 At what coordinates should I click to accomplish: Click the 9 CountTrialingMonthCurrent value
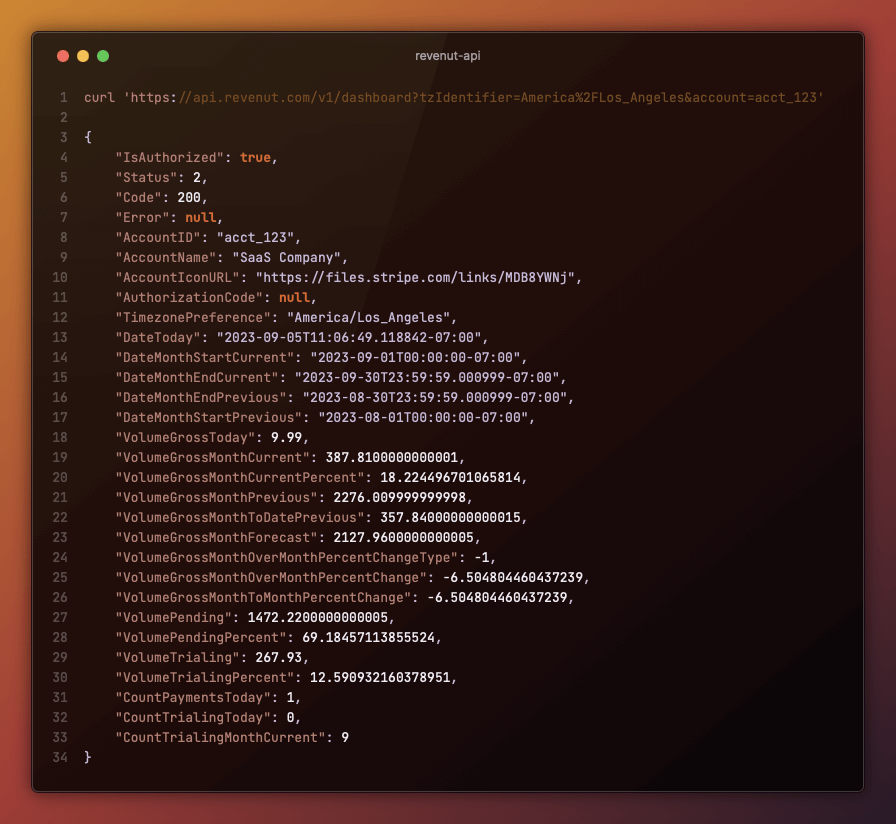(x=345, y=738)
